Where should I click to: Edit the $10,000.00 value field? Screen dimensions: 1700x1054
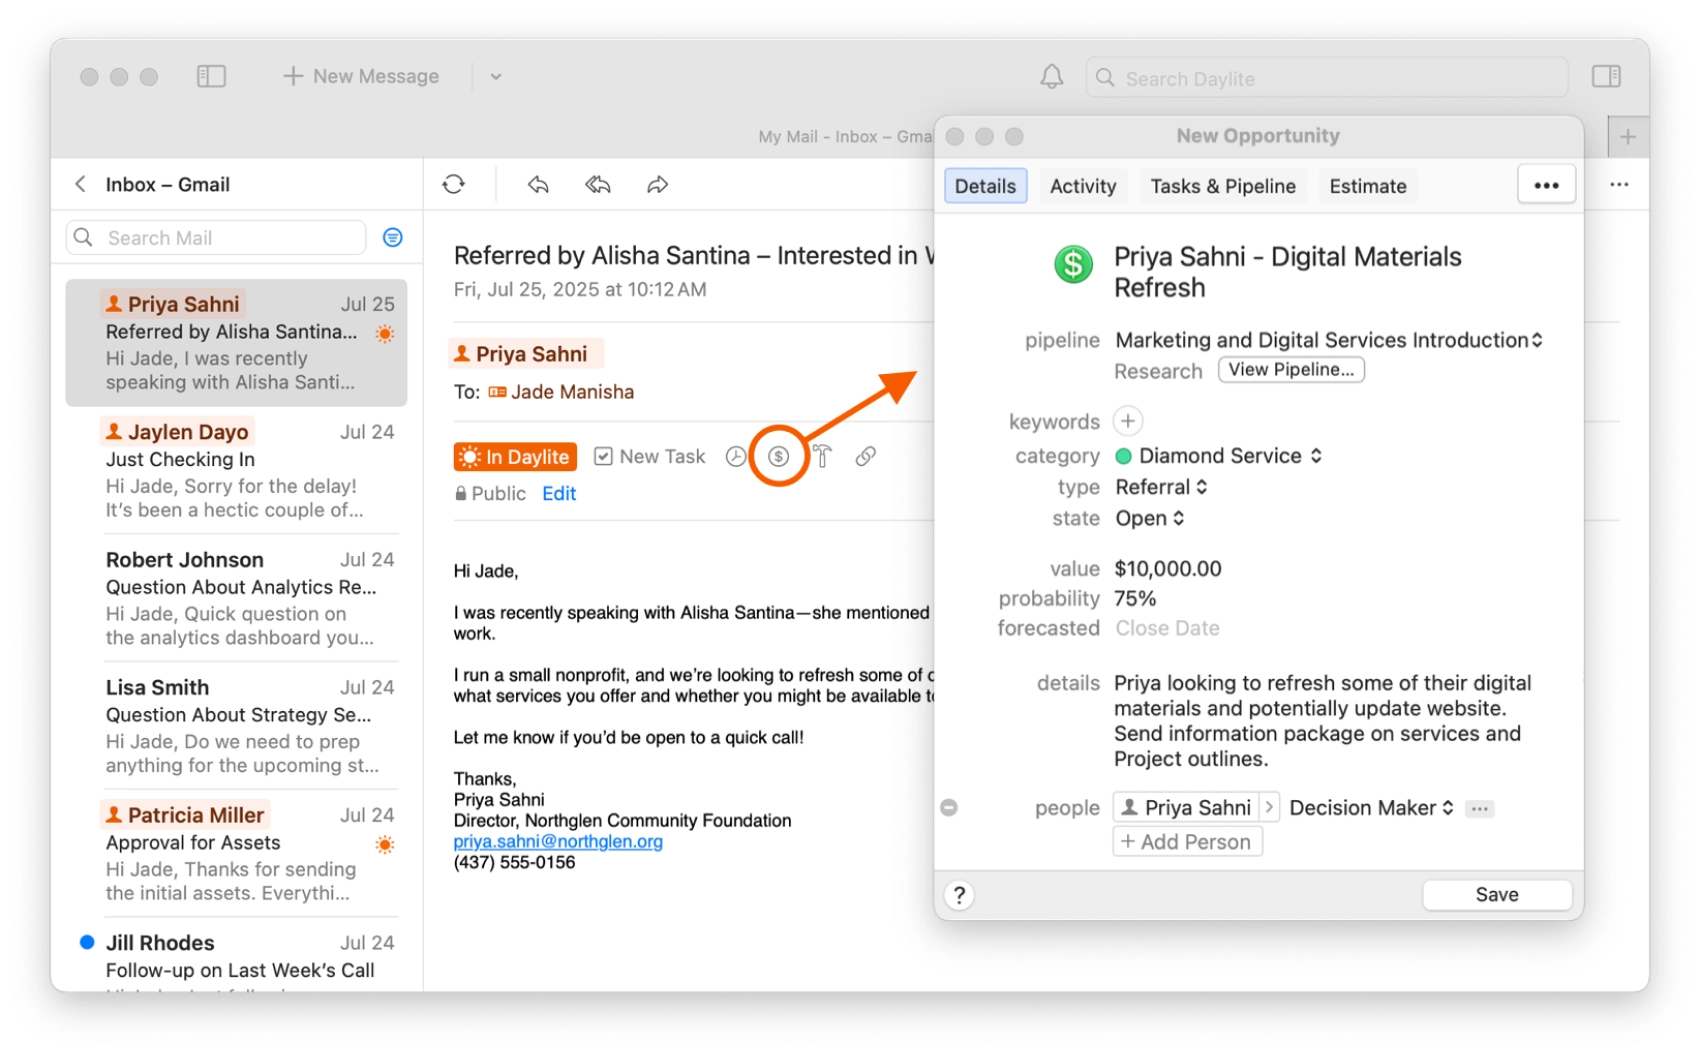[x=1168, y=569]
